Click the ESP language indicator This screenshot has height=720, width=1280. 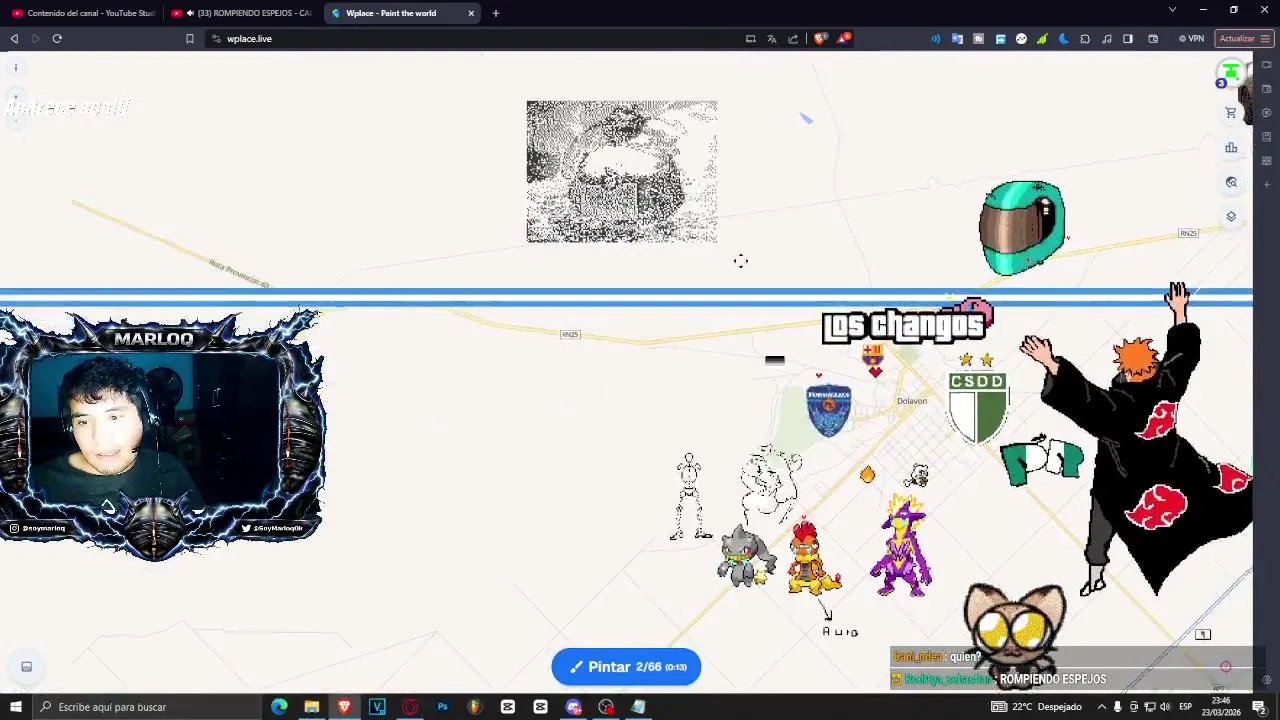point(1185,707)
